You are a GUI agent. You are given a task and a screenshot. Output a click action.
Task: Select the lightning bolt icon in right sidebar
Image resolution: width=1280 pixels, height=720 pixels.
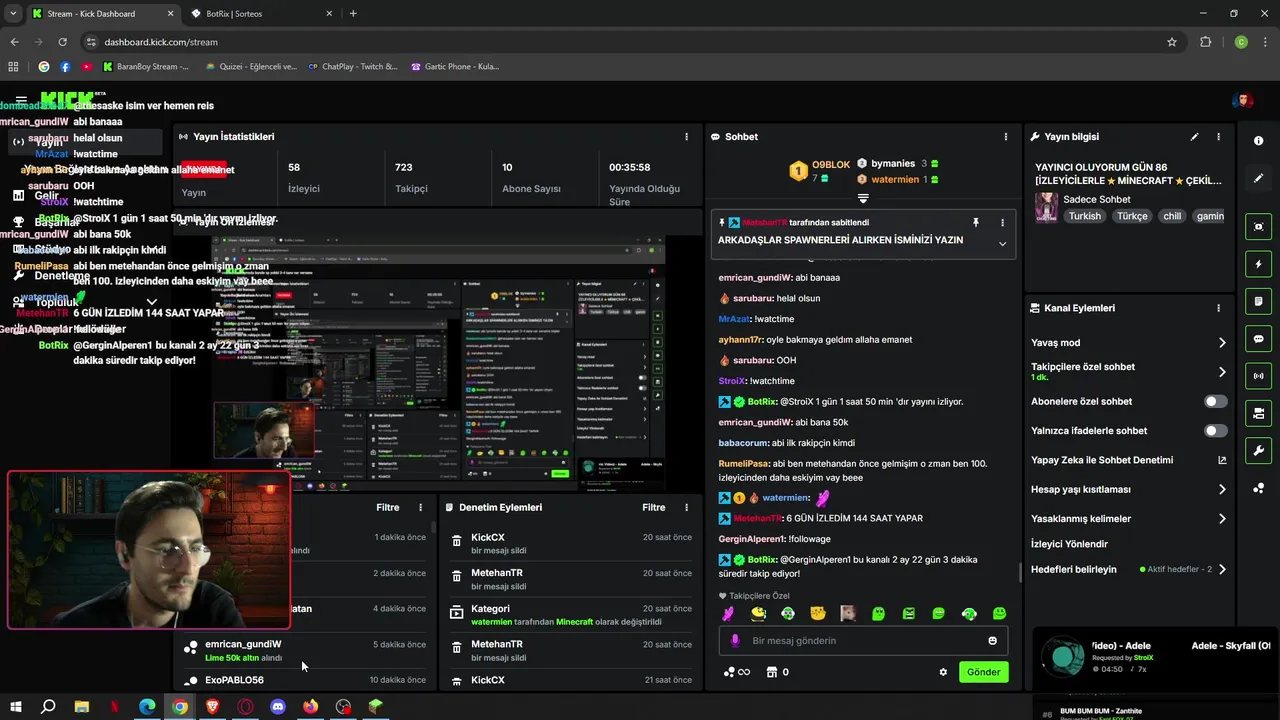1258,264
